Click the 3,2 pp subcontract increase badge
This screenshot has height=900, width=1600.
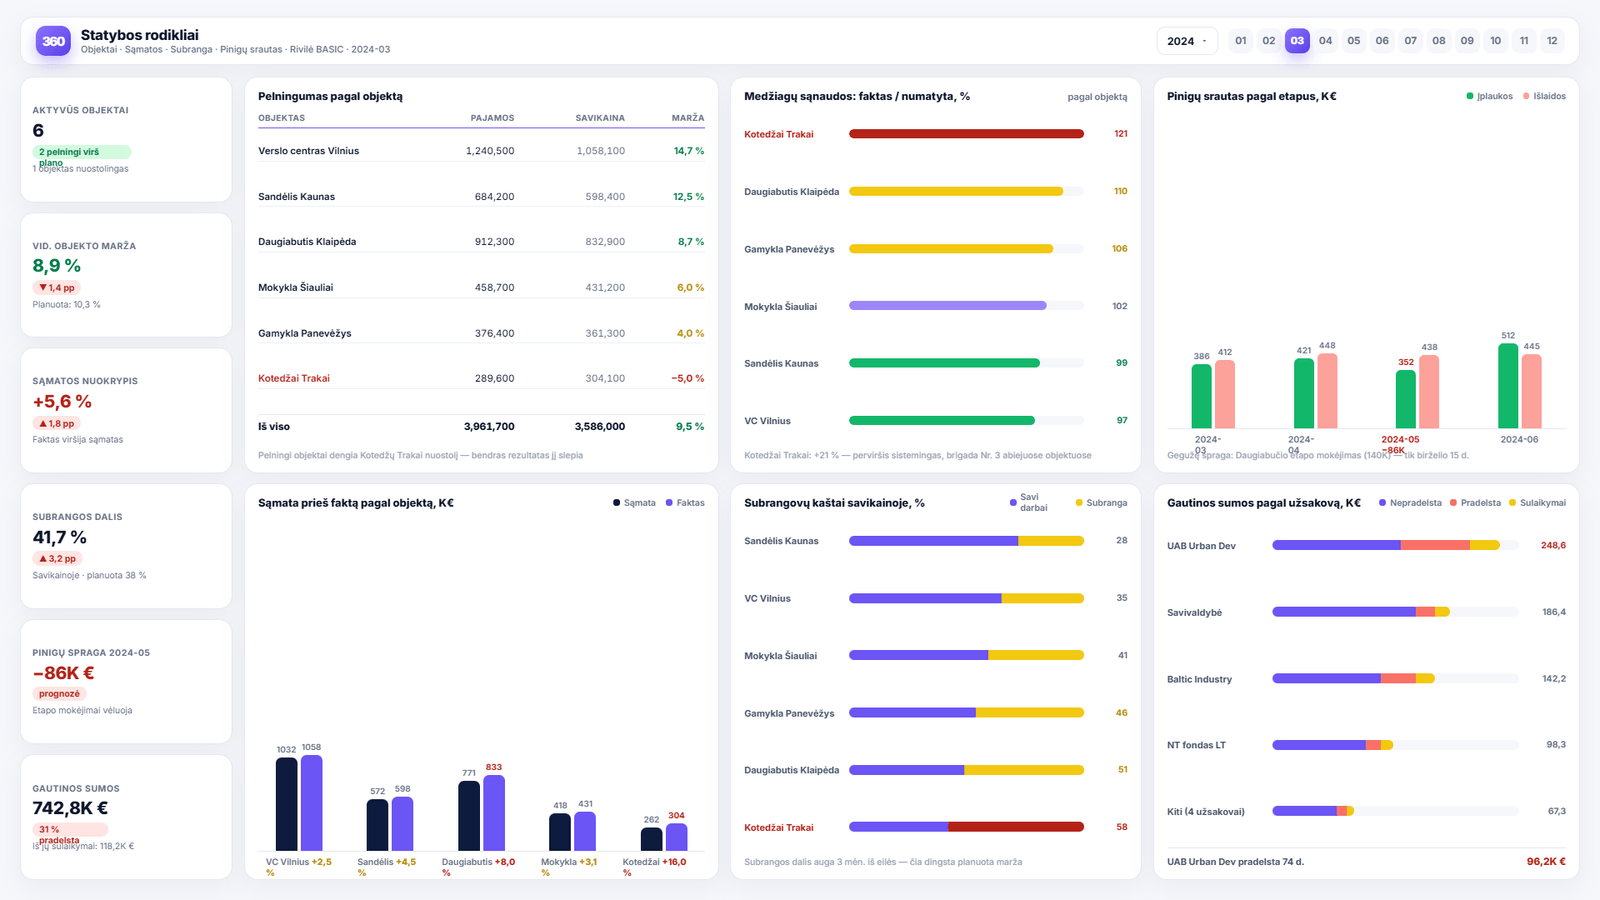point(57,559)
